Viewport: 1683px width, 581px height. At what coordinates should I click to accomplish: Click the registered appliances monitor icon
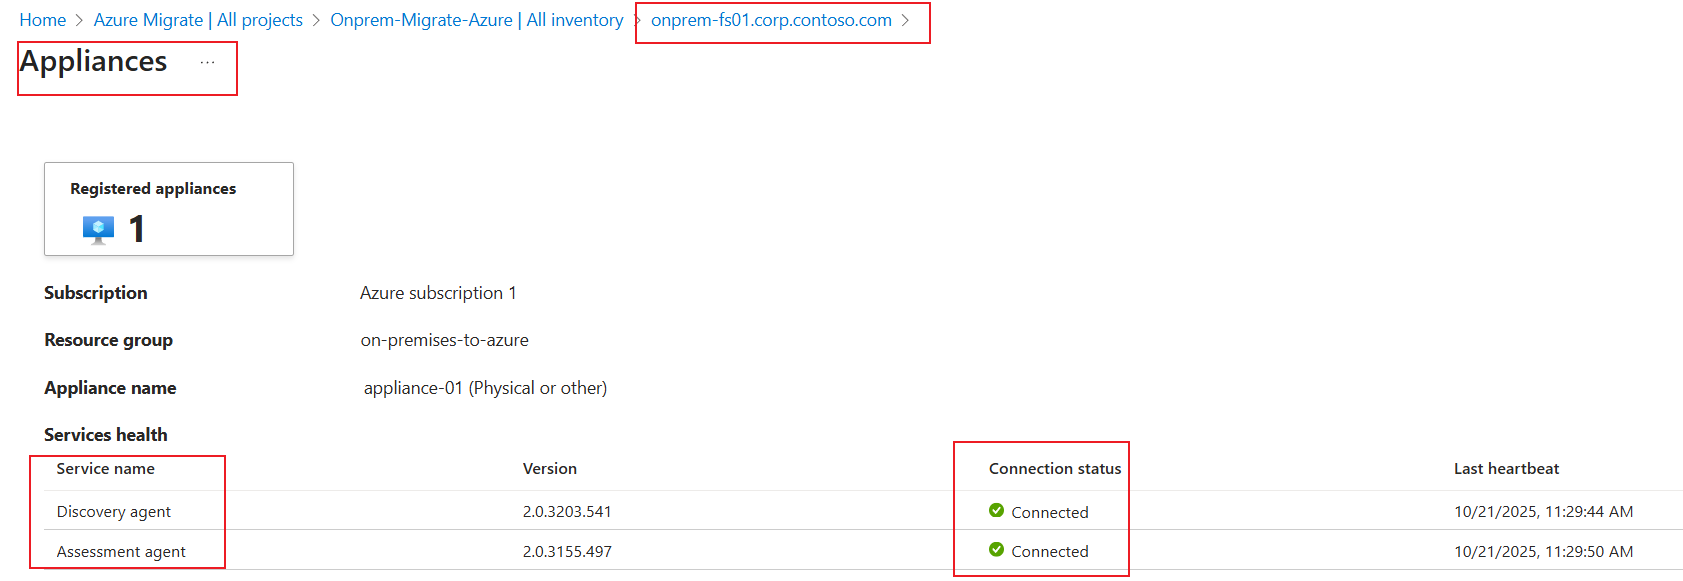[x=98, y=229]
